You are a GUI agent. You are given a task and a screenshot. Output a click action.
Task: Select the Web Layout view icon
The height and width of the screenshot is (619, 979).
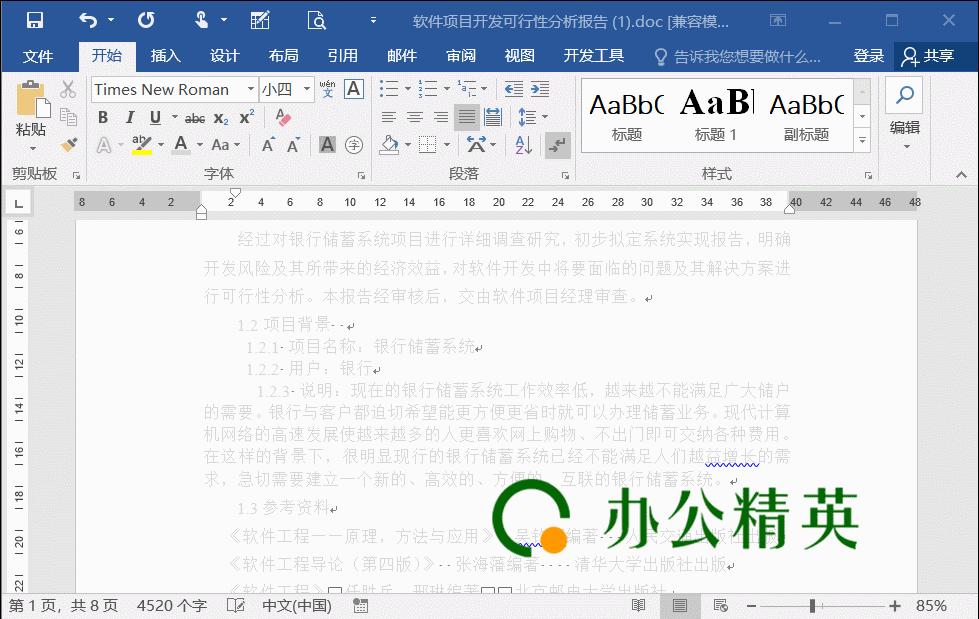[719, 605]
